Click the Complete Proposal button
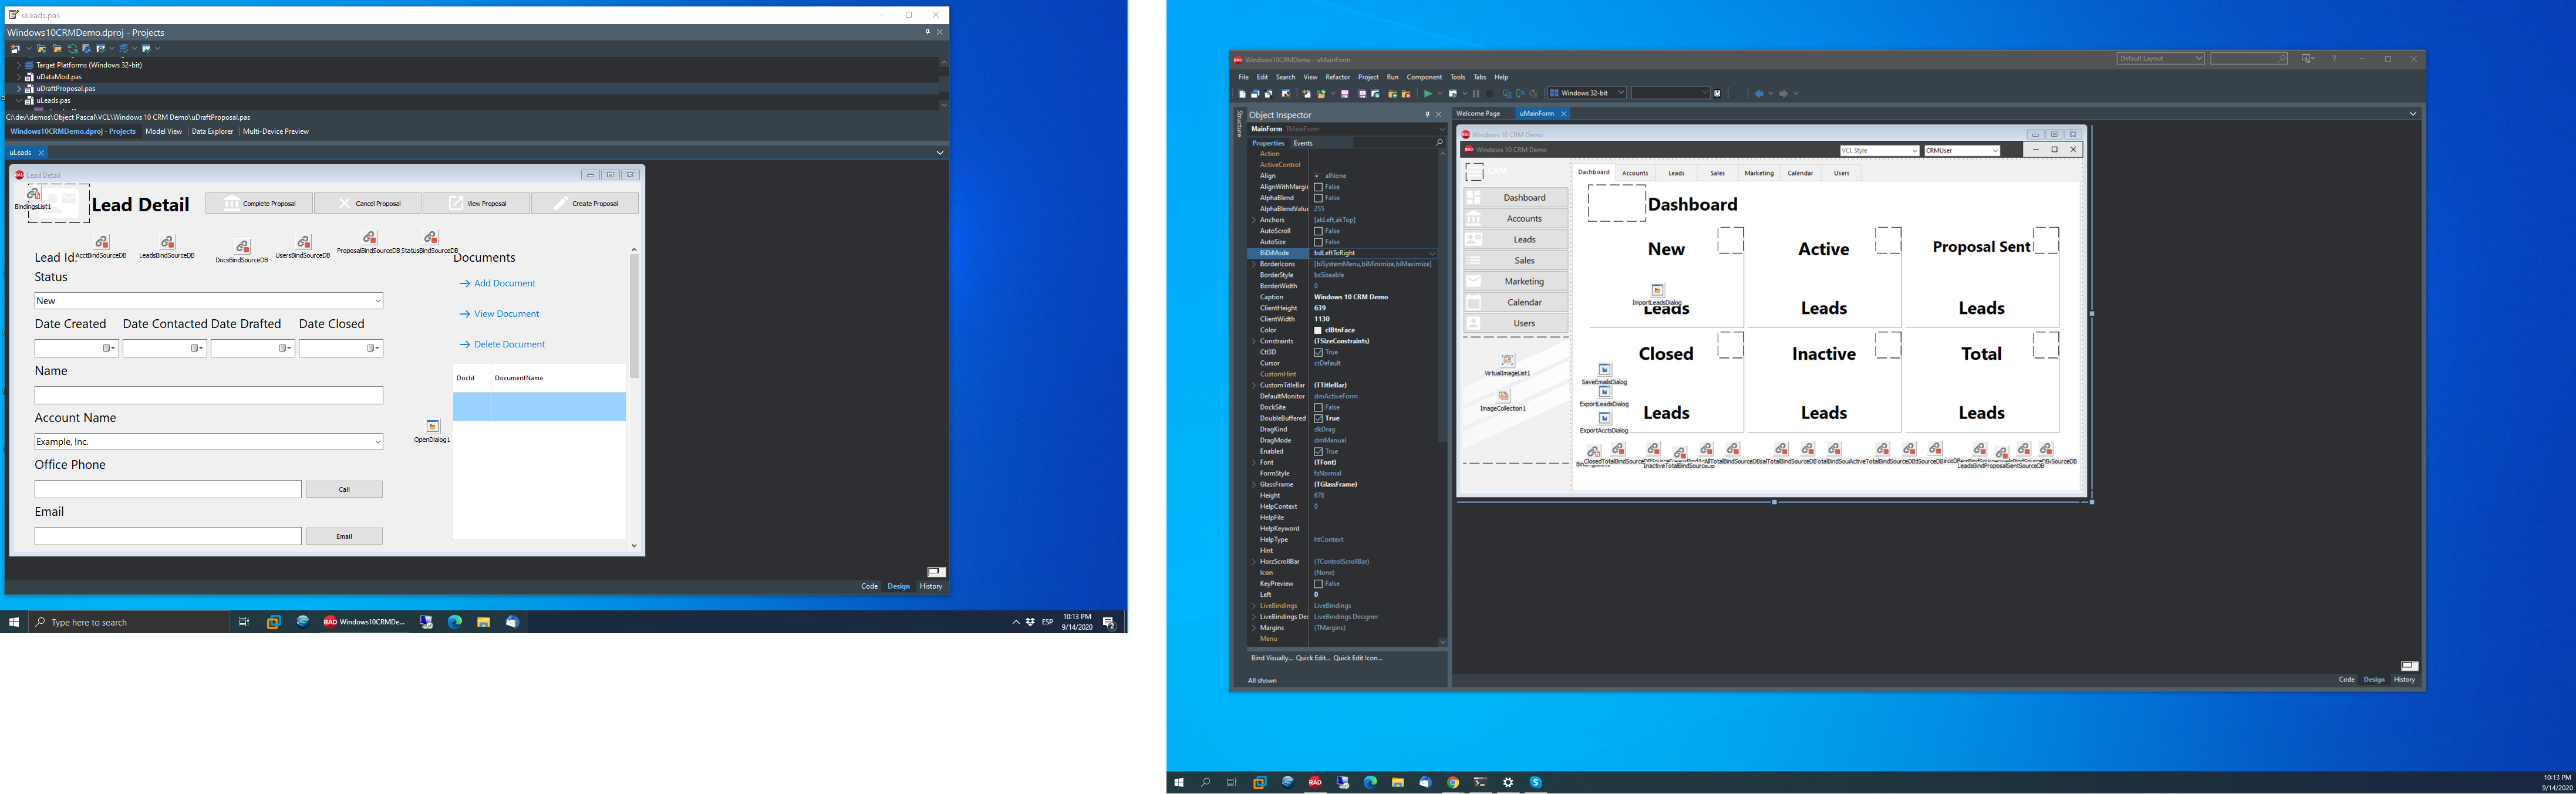 [x=259, y=203]
